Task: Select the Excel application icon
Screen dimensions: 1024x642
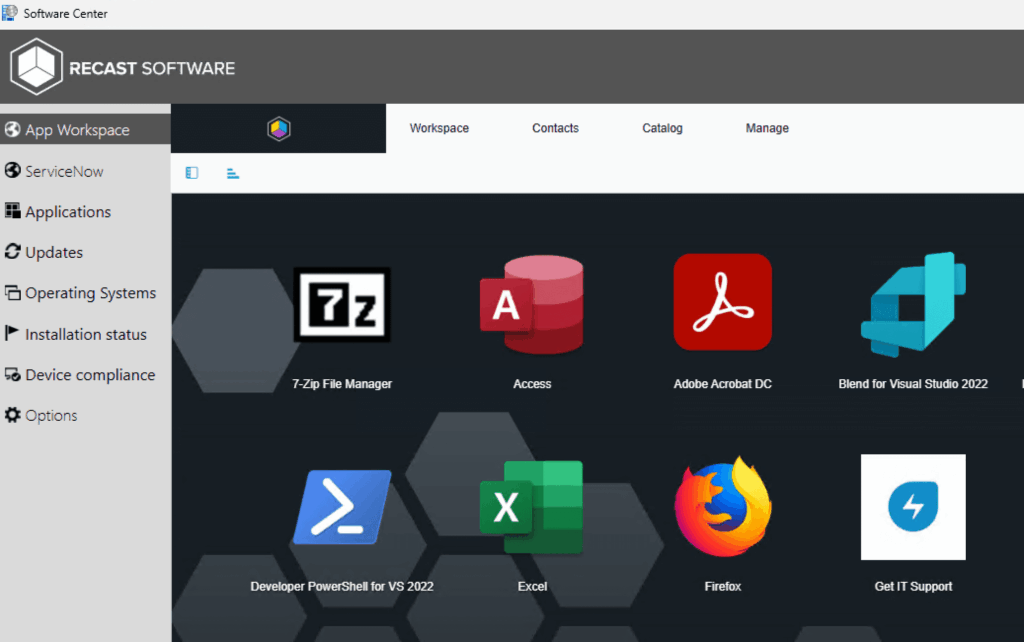Action: [x=531, y=507]
